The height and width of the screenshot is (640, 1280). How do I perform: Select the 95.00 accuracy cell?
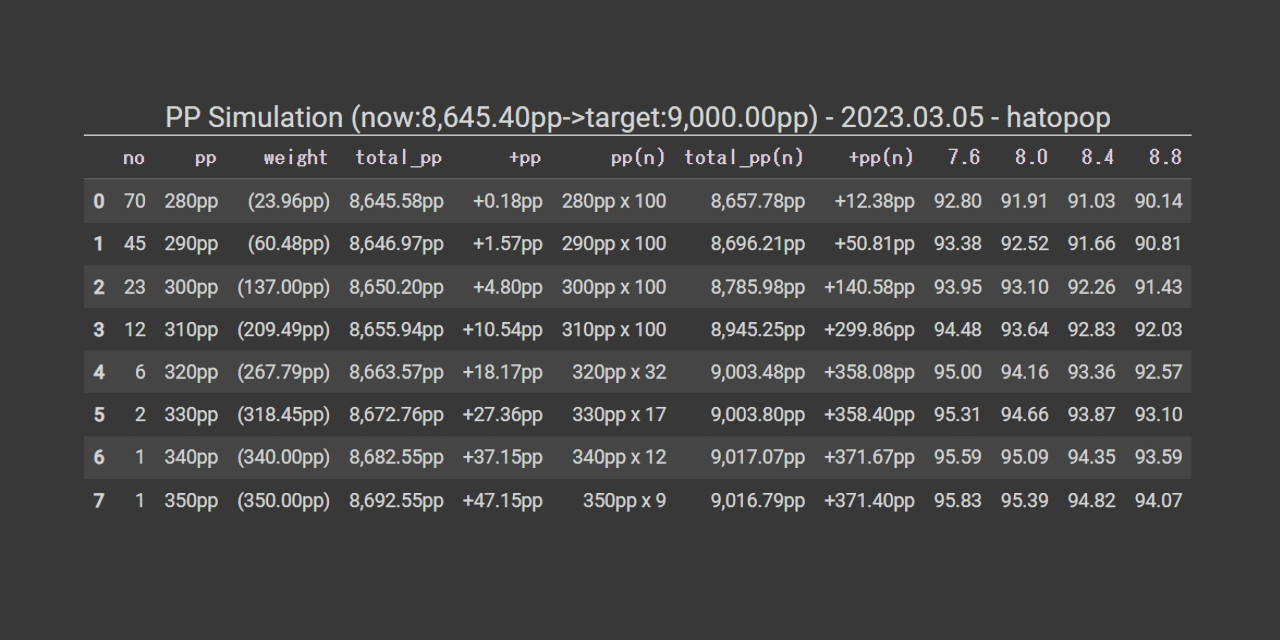[x=958, y=372]
